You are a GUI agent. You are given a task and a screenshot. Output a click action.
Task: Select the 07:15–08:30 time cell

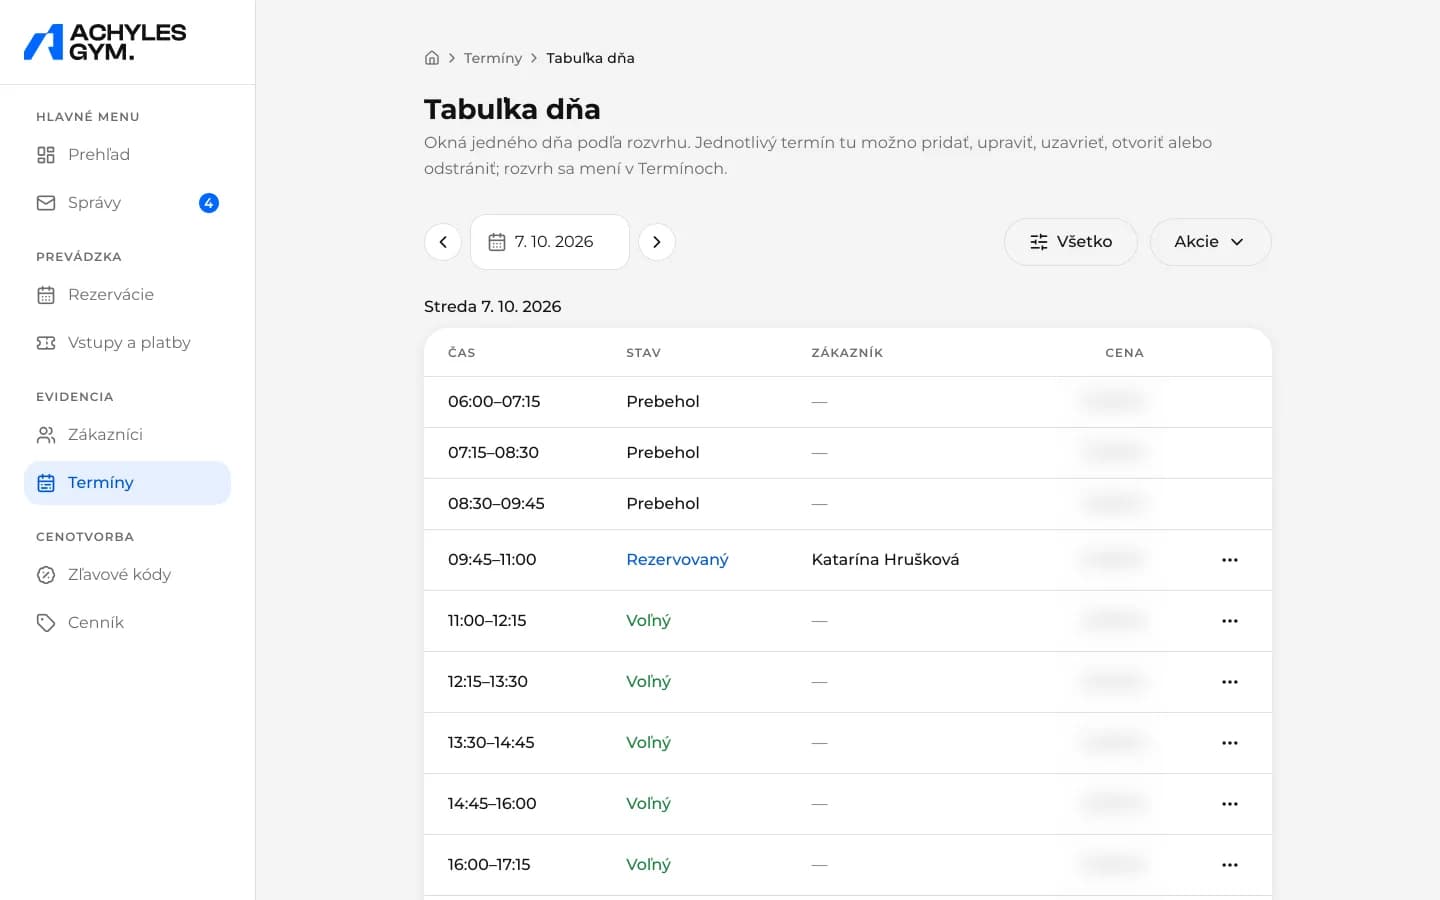[493, 453]
